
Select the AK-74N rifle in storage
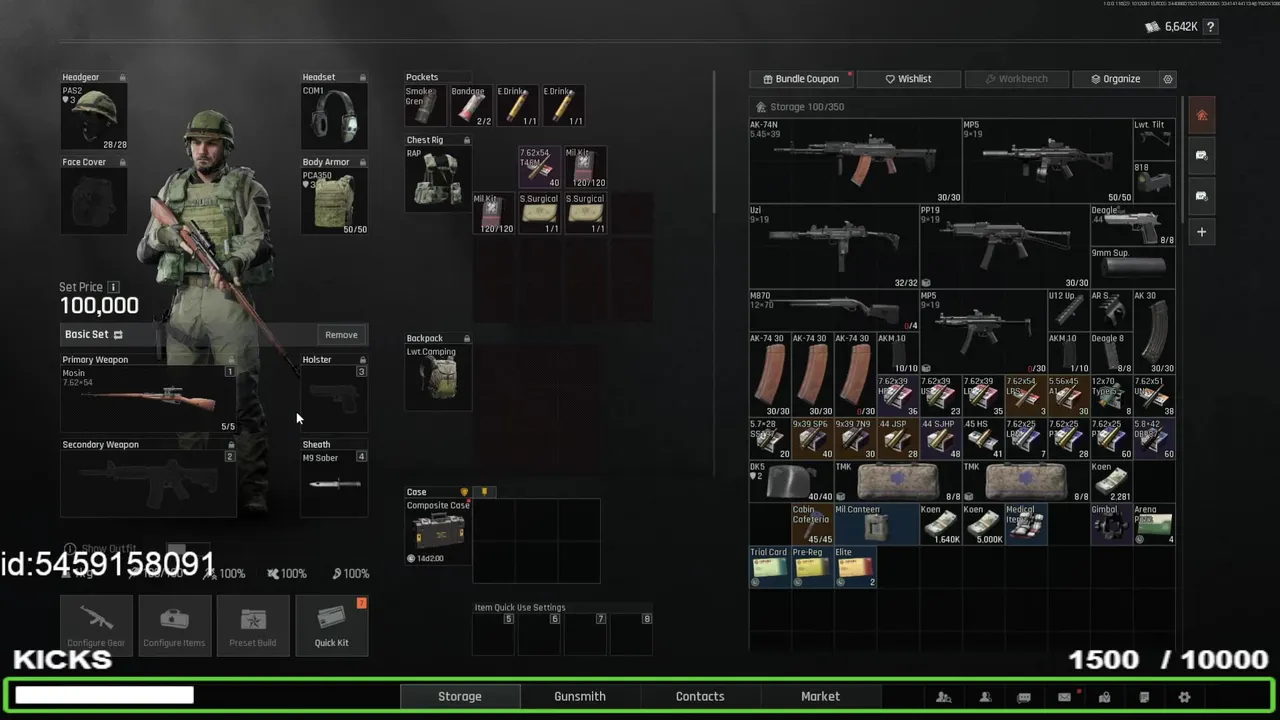pos(855,161)
